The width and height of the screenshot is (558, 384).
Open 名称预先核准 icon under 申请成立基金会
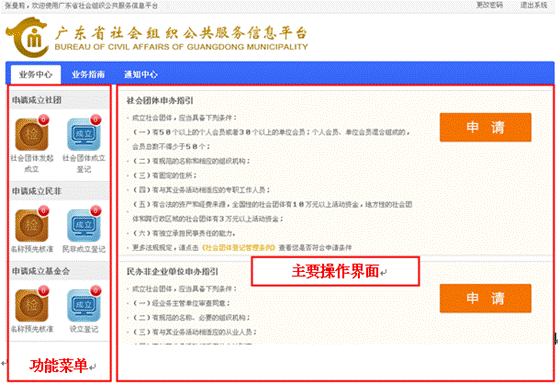pos(32,305)
